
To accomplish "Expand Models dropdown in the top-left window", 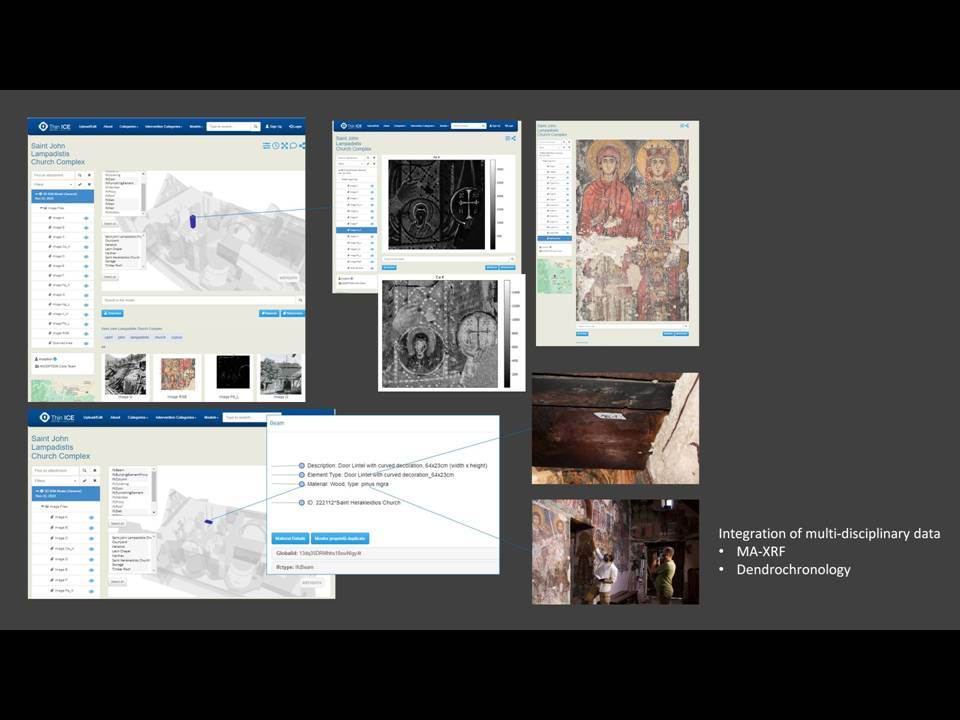I will (x=196, y=127).
